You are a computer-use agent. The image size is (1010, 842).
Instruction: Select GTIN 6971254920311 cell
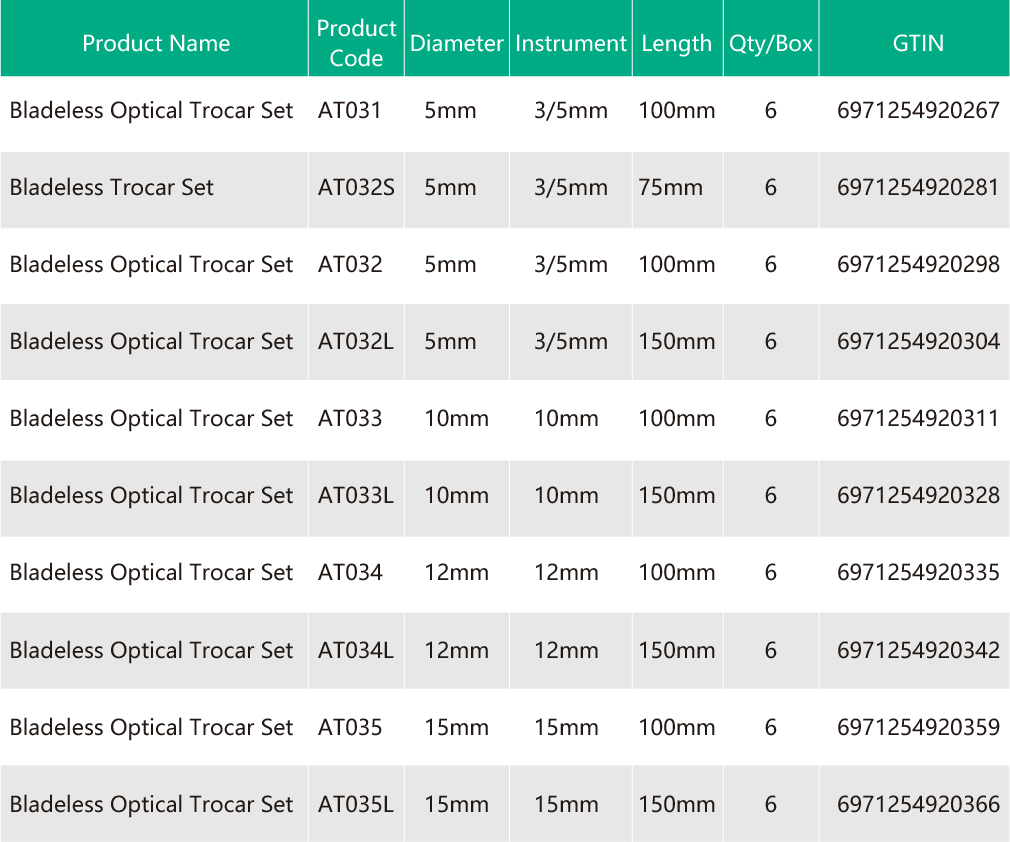pyautogui.click(x=917, y=418)
